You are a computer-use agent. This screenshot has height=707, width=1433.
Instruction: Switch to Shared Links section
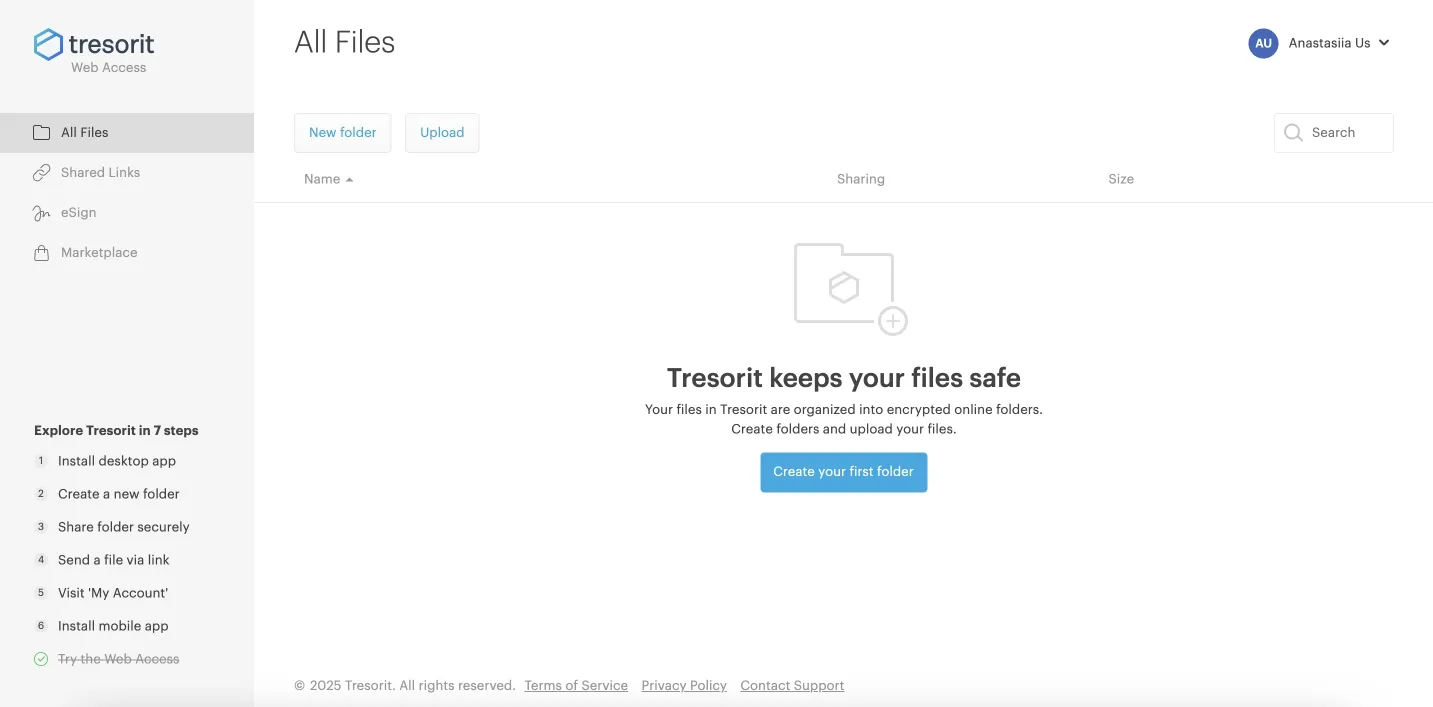pyautogui.click(x=98, y=172)
